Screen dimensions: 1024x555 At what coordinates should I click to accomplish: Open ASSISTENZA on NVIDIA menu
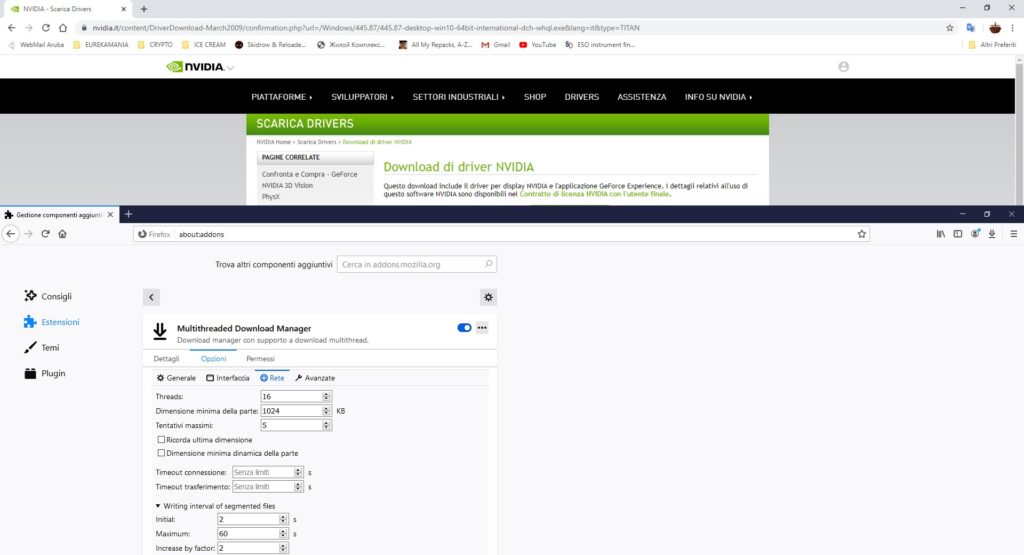click(642, 97)
